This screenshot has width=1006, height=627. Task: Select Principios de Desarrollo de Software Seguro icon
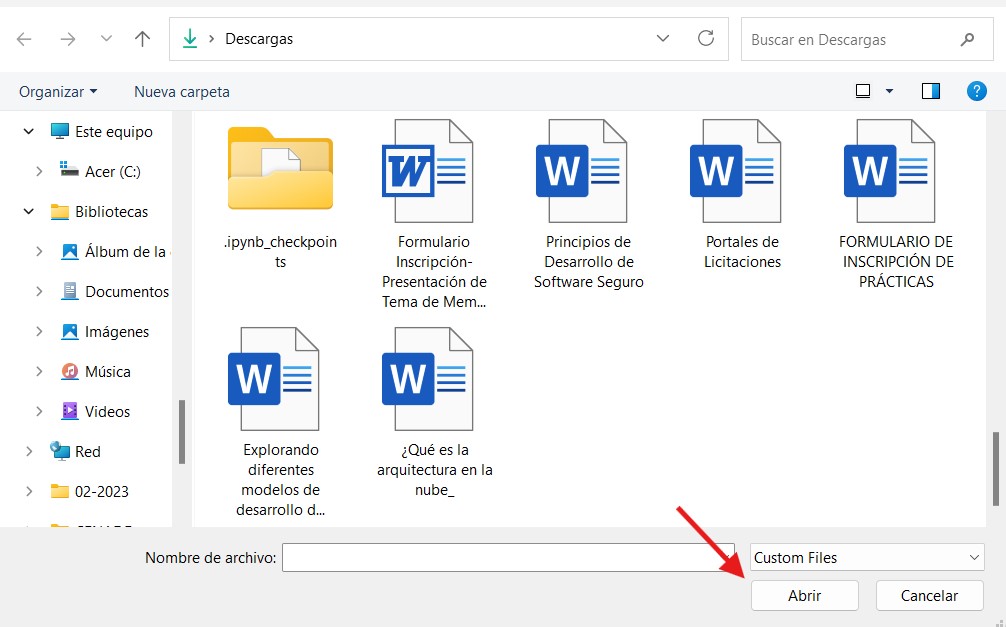tap(581, 171)
